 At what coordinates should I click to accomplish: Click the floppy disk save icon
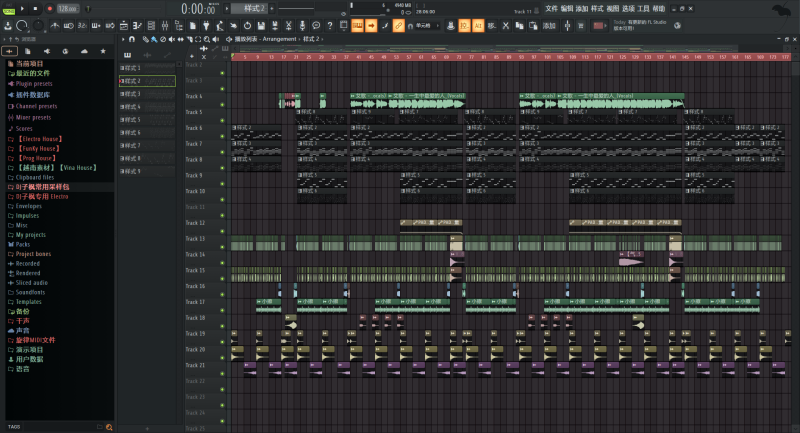[x=261, y=26]
